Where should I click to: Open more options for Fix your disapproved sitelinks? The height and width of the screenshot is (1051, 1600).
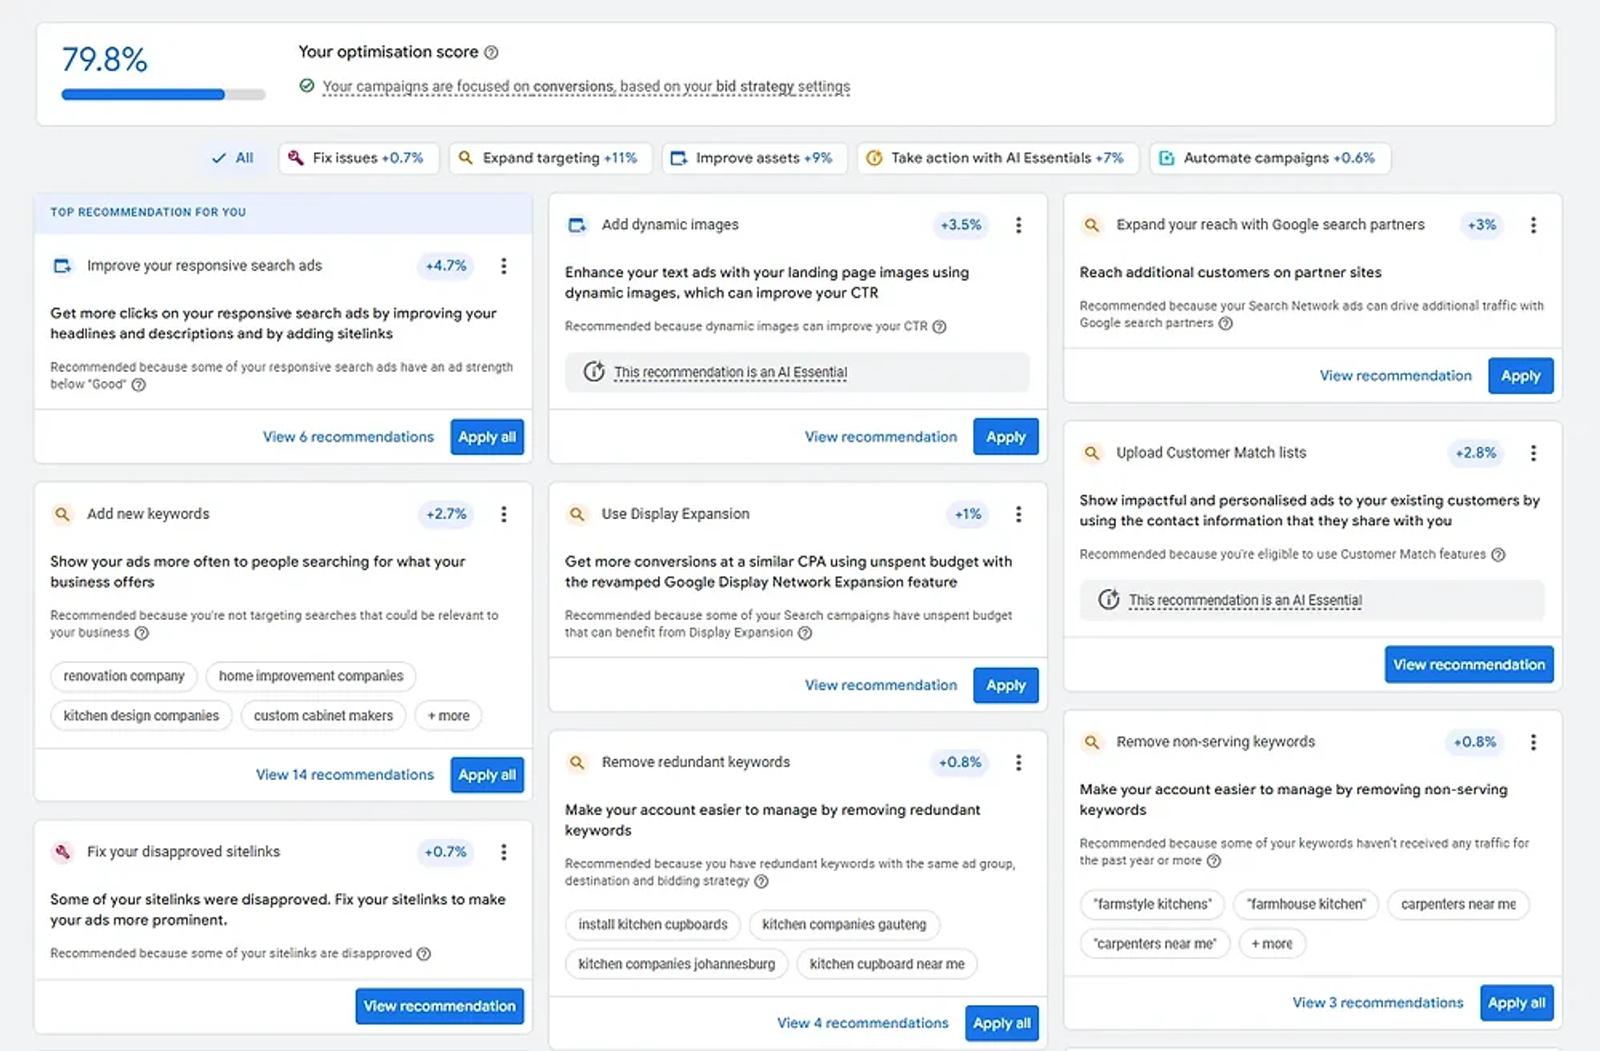504,852
